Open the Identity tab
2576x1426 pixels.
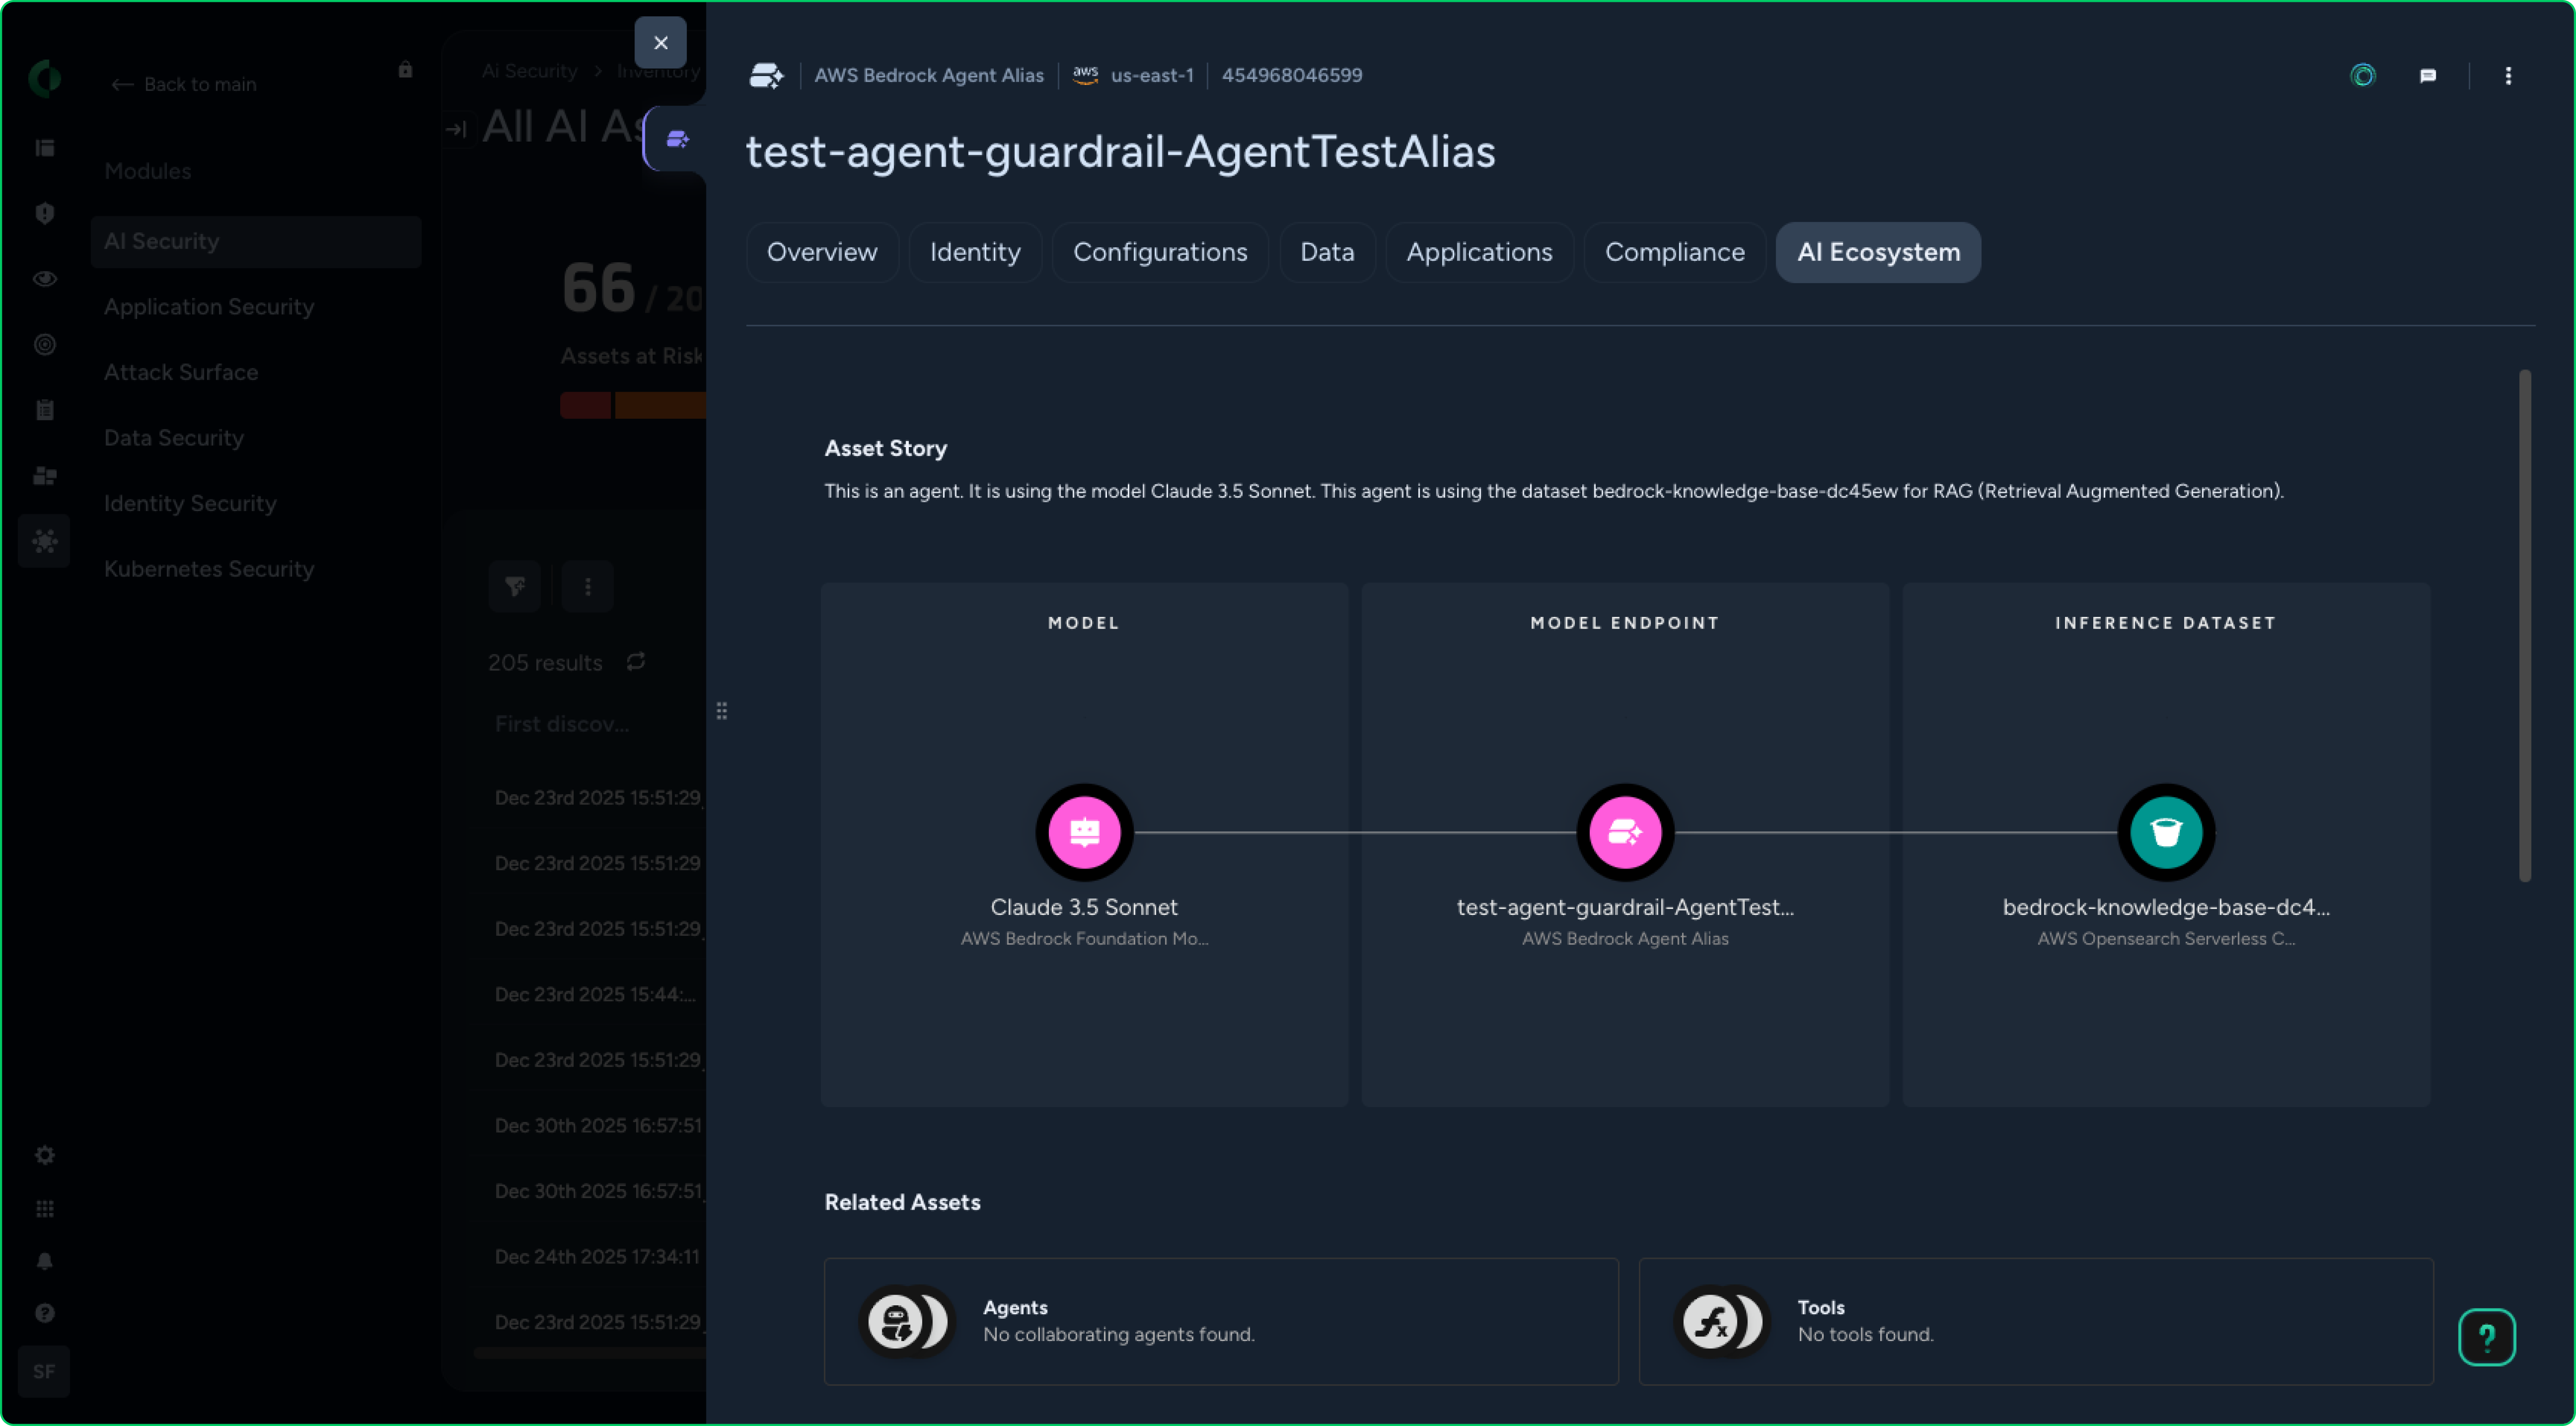[975, 252]
